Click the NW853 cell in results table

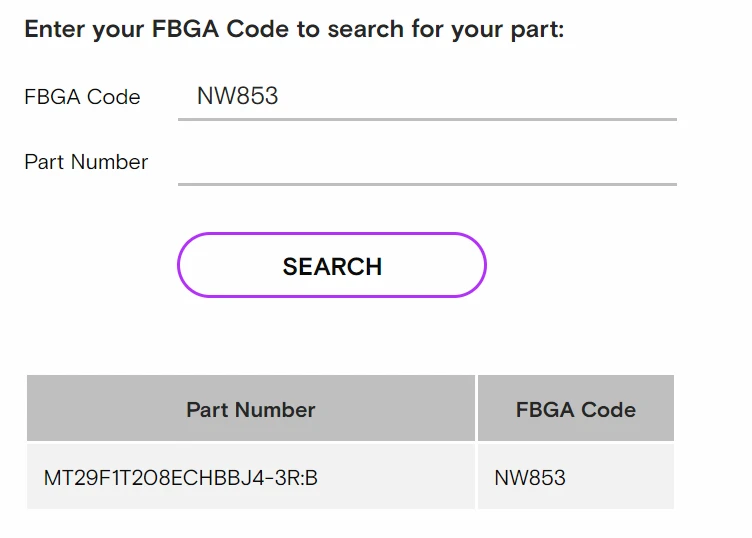pyautogui.click(x=530, y=478)
